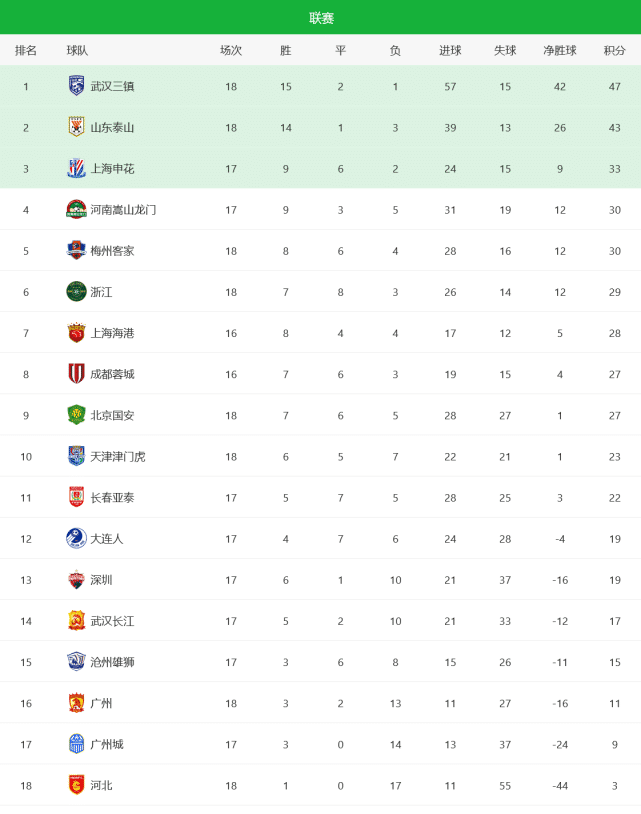This screenshot has width=641, height=814.
Task: Click the 梅州客家 team emblem
Action: (76, 250)
